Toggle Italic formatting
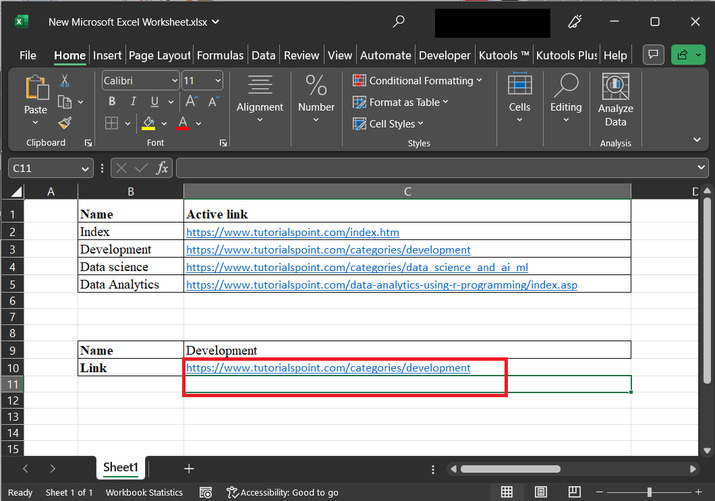This screenshot has height=501, width=715. 134,102
